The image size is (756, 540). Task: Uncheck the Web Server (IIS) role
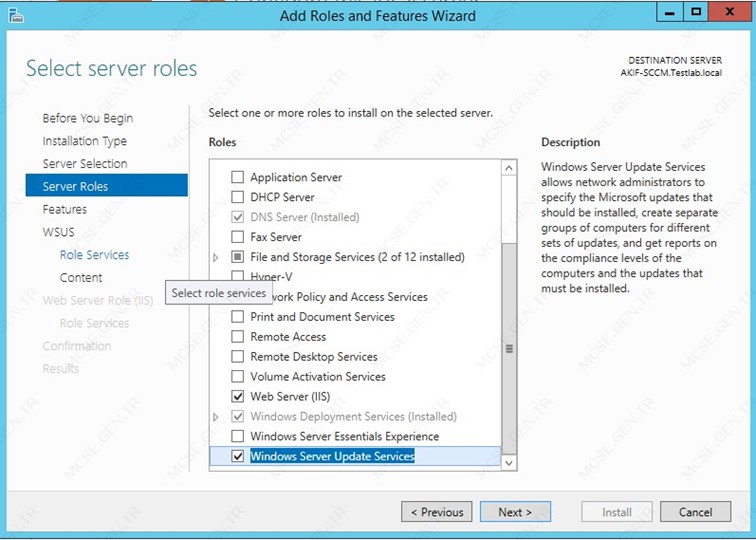pyautogui.click(x=237, y=396)
